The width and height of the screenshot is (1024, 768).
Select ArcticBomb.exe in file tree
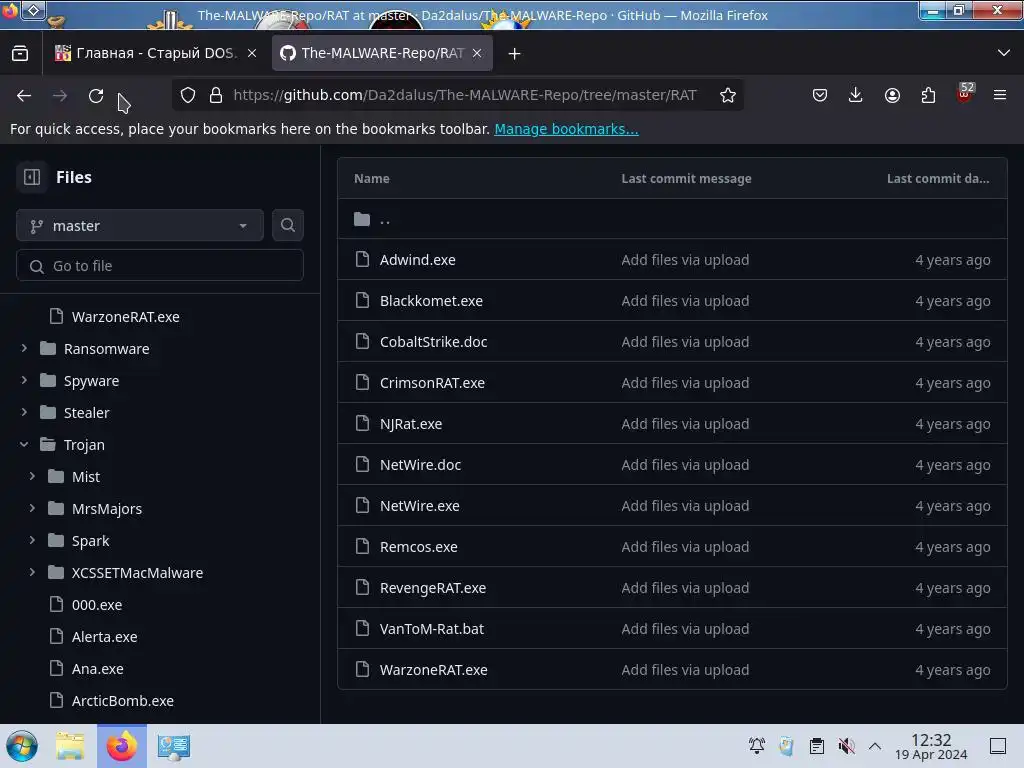point(123,701)
